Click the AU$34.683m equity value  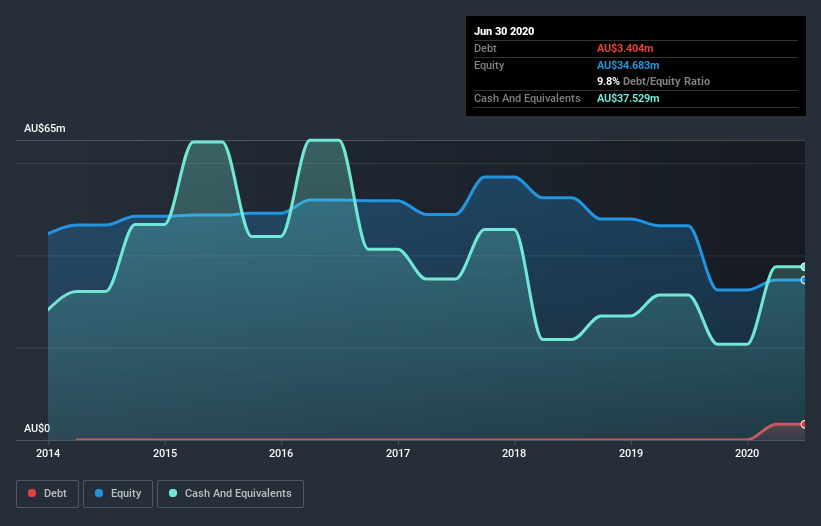coord(628,65)
